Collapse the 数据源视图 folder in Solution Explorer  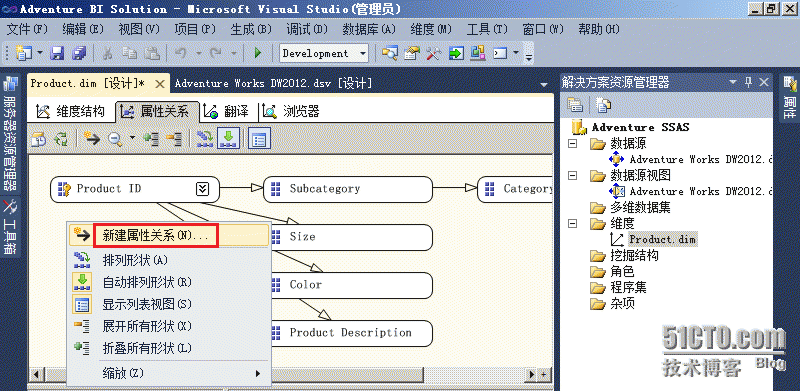click(572, 176)
